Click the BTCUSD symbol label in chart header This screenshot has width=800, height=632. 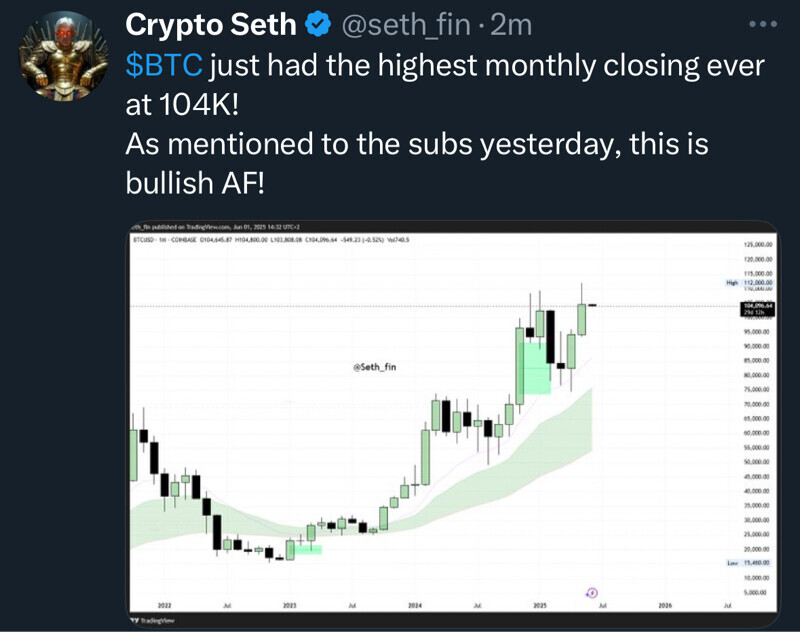145,239
